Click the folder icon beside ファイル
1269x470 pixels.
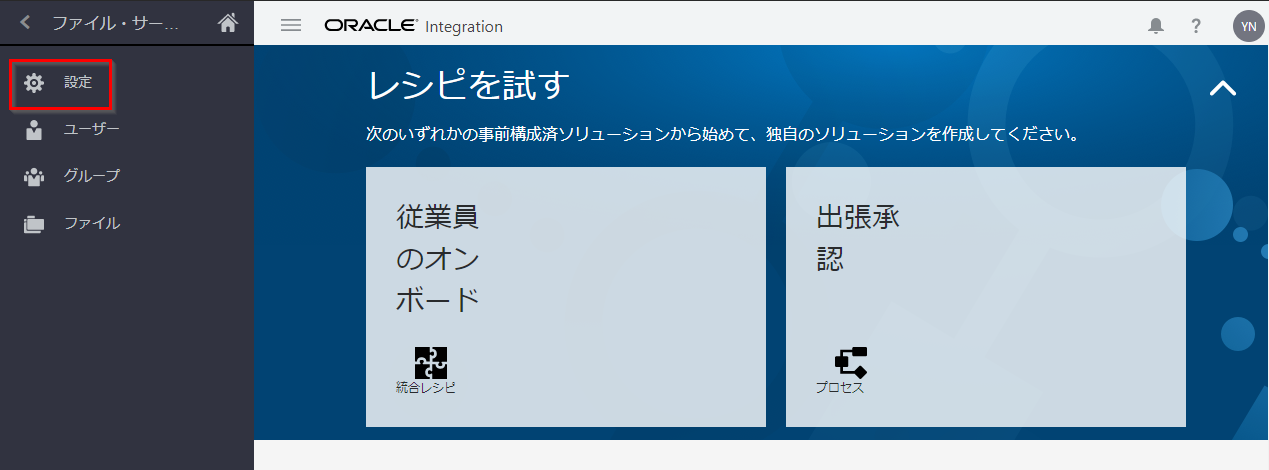pos(34,224)
